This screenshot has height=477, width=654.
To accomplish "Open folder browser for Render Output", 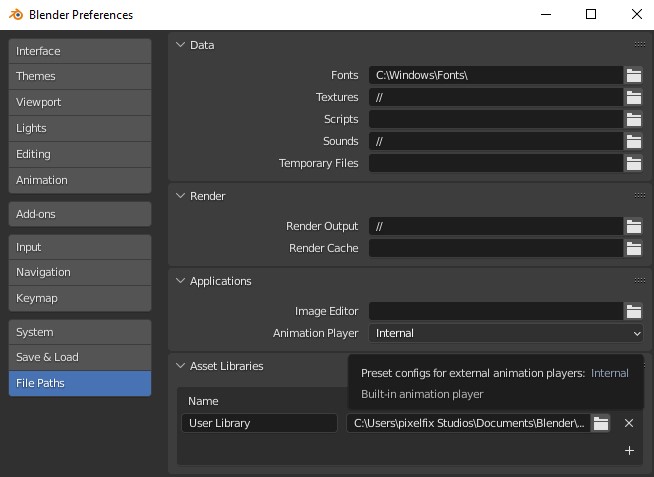I will pos(633,226).
